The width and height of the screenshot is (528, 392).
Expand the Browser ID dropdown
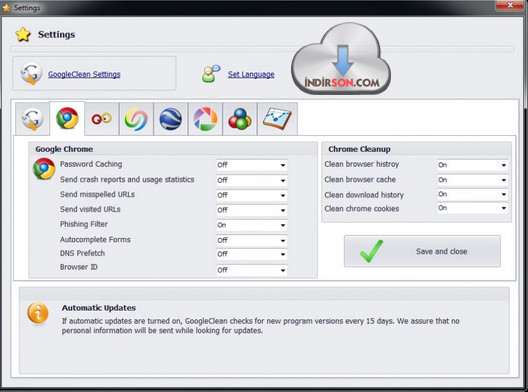252,270
